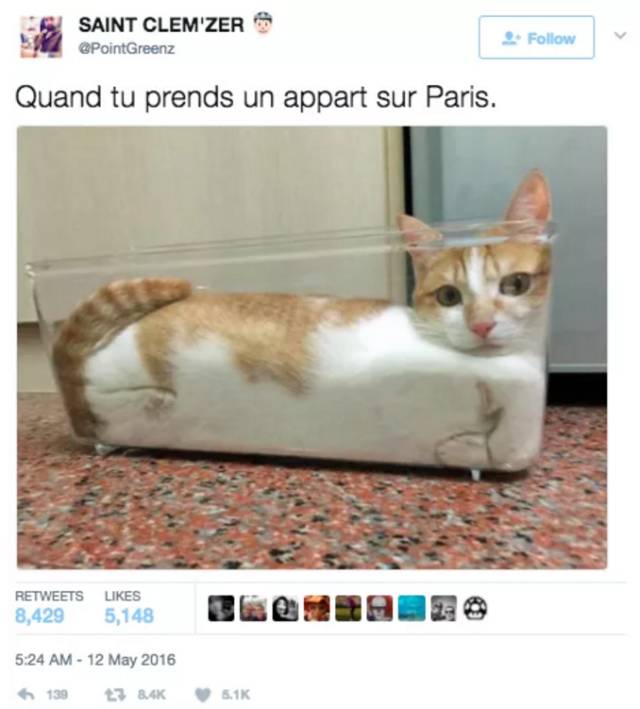Open SAINT CLEM'ZER profile avatar
The image size is (640, 709).
[x=41, y=37]
